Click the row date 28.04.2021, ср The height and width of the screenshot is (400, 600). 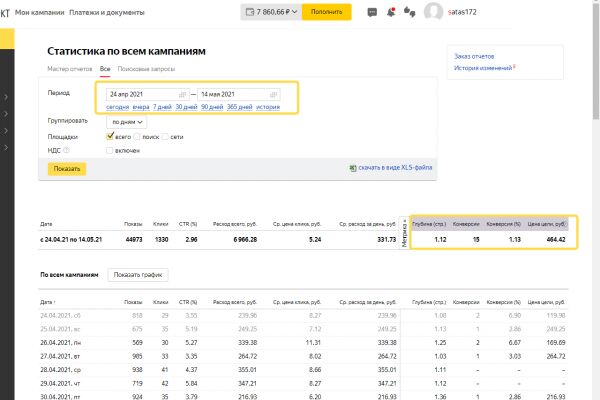tap(60, 370)
